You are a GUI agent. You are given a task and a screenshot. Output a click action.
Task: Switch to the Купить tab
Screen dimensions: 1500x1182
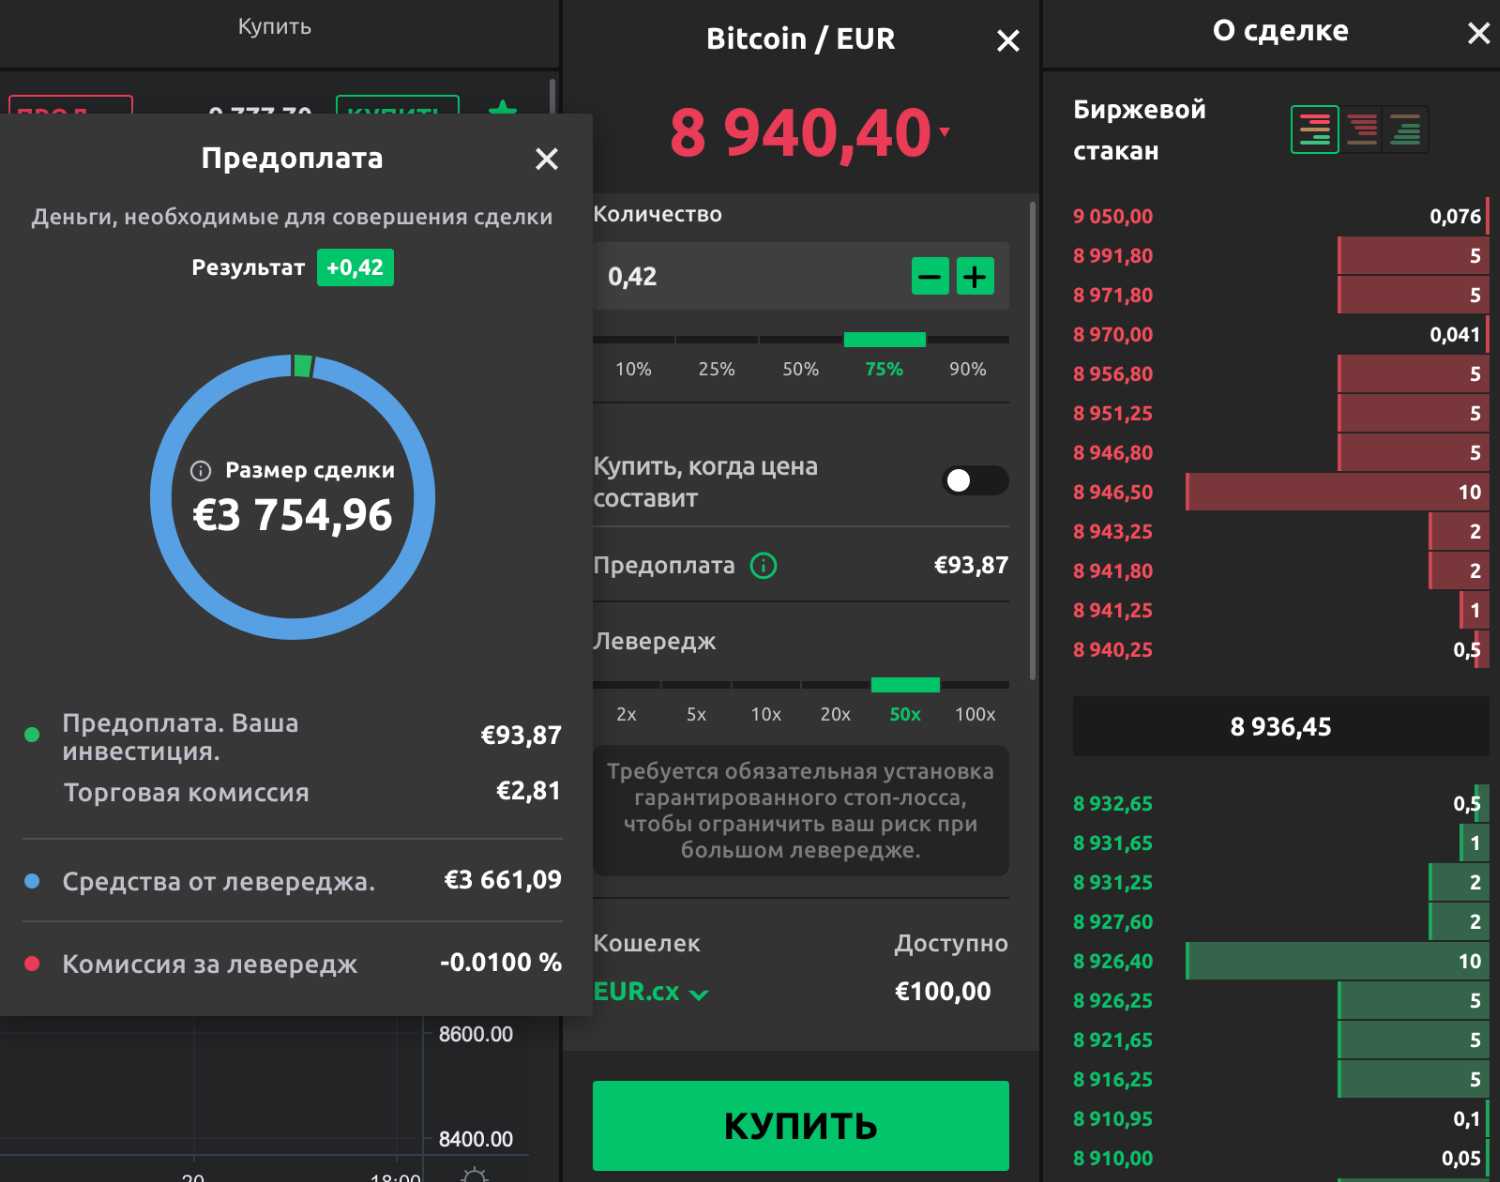(275, 27)
